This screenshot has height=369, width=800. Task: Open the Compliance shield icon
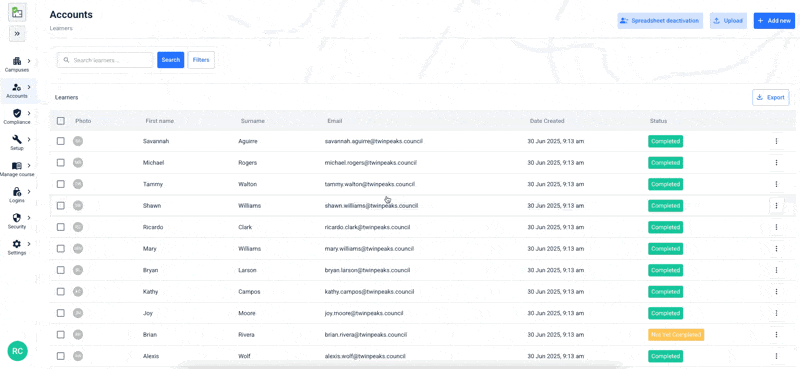pos(17,113)
